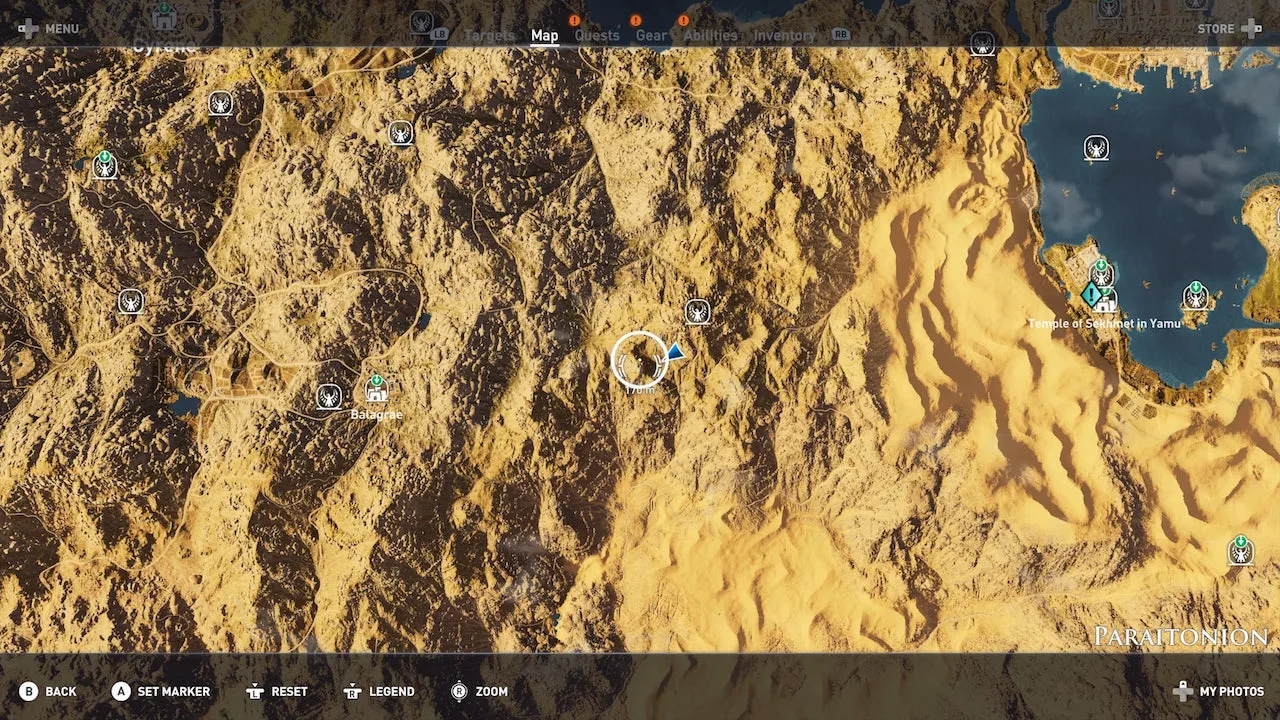
Task: Select the Balagrae fast travel town icon
Action: click(x=377, y=390)
